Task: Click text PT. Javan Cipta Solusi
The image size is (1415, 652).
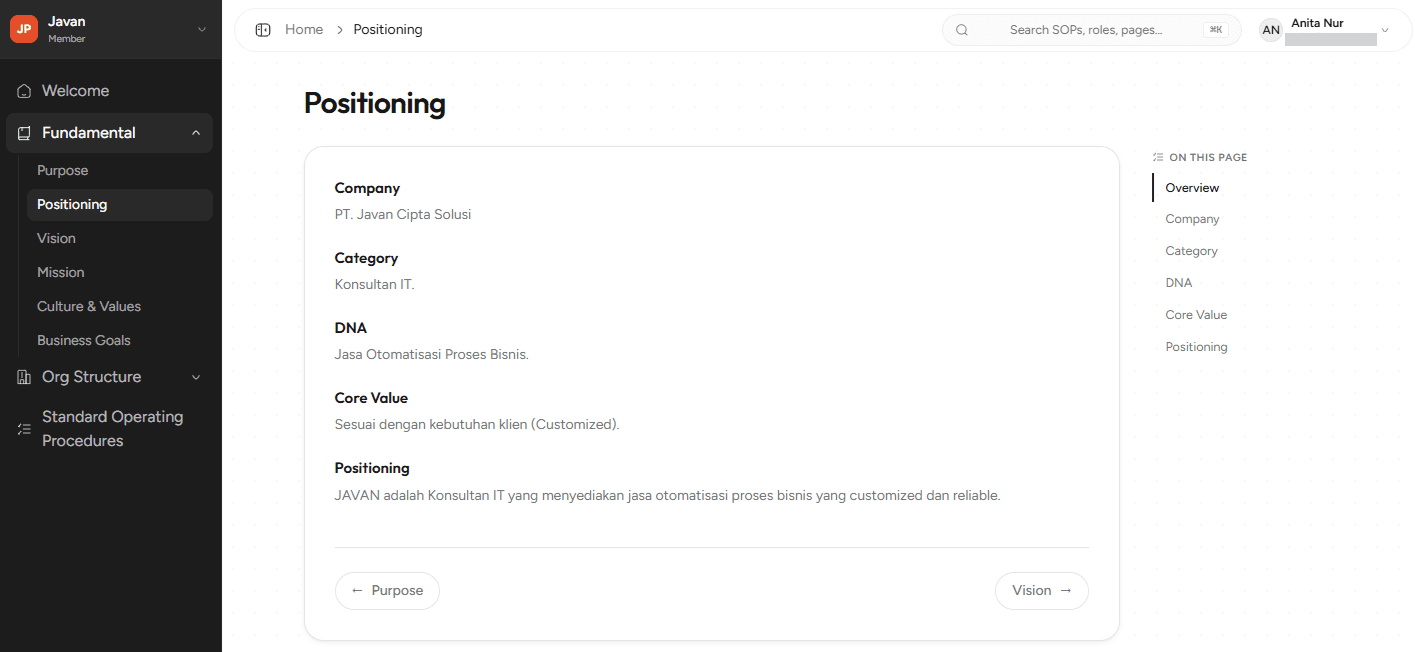Action: pos(403,214)
